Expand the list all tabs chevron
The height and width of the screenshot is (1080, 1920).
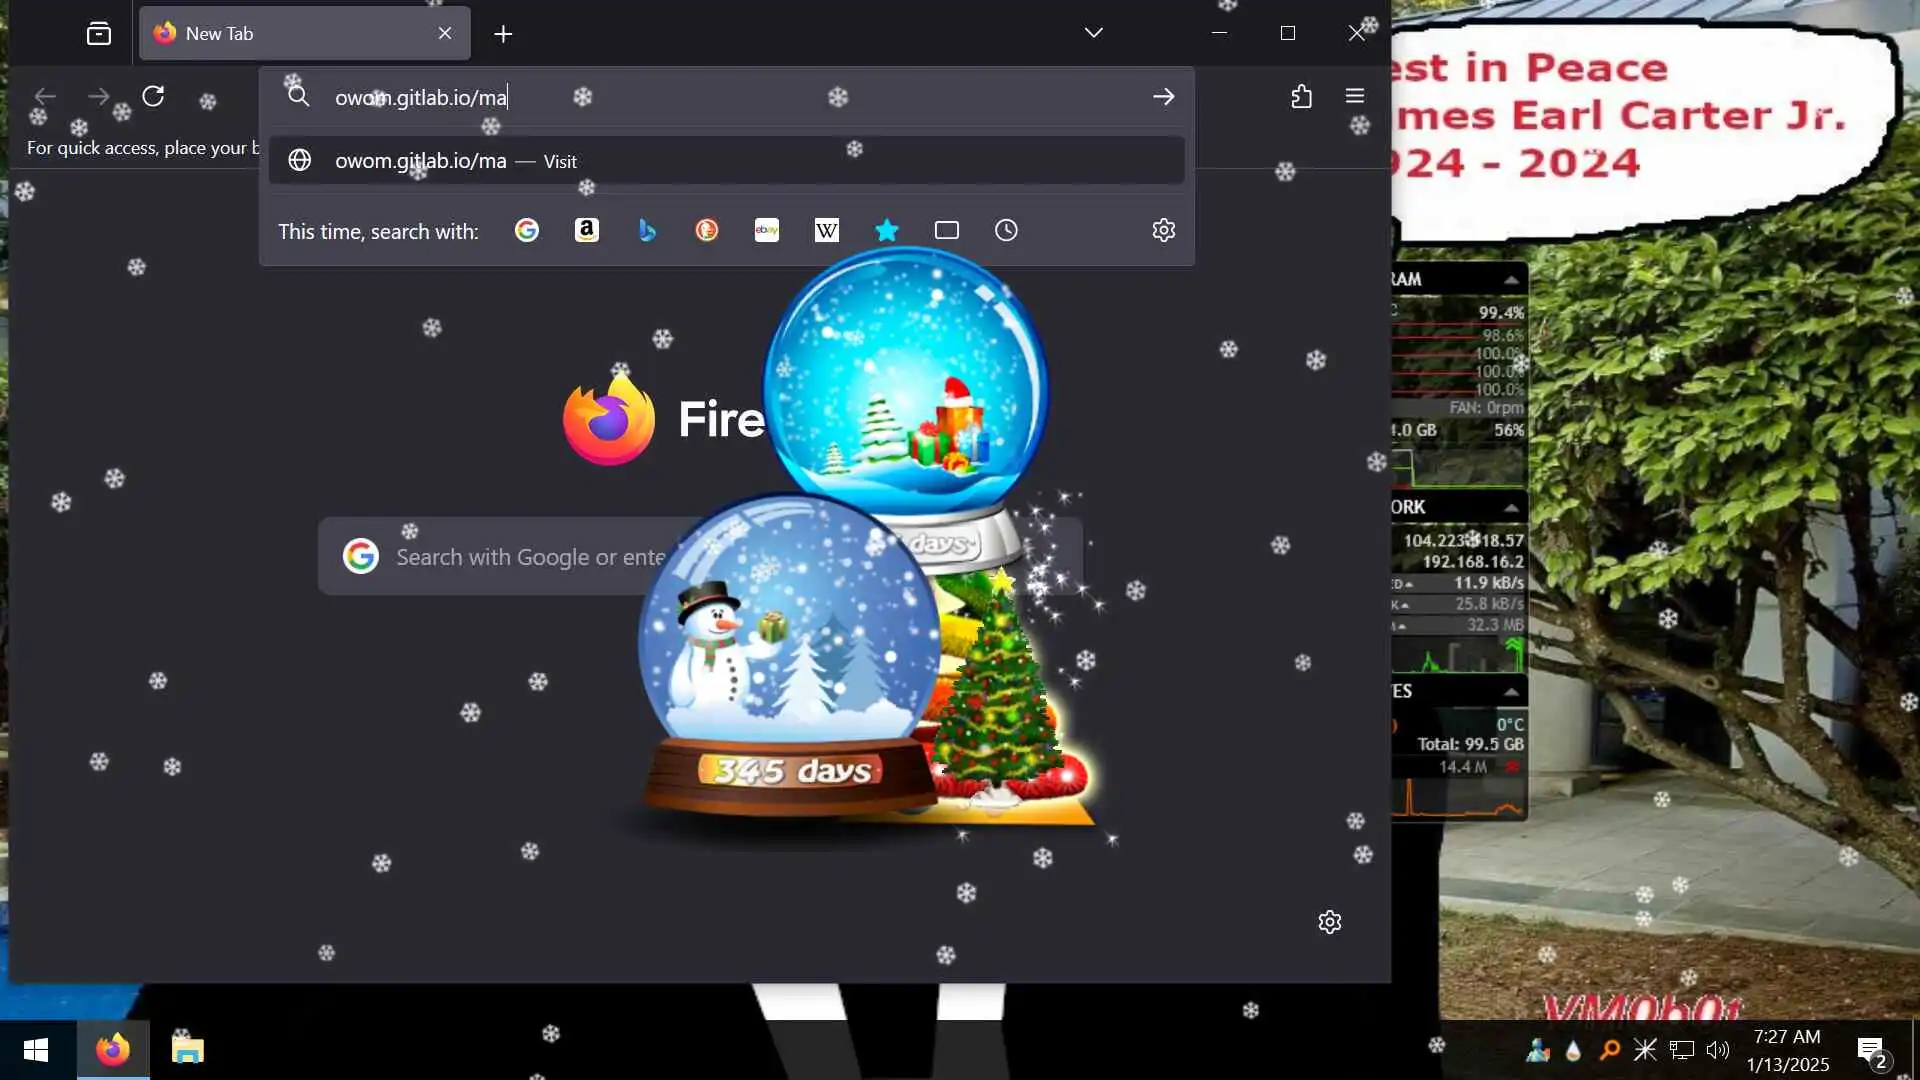point(1093,33)
